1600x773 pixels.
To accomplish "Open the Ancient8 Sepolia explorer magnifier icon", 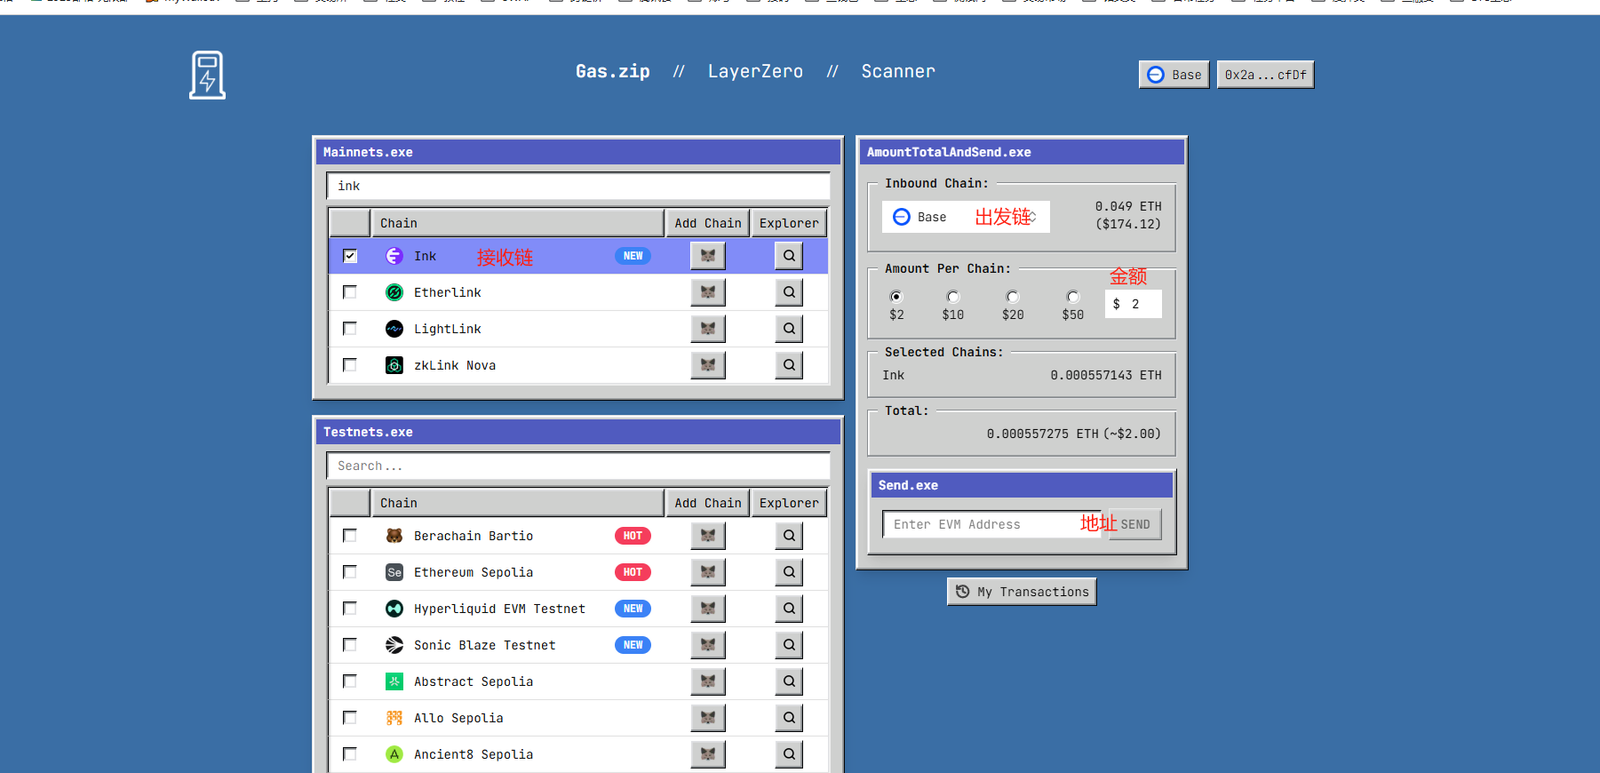I will tap(789, 754).
